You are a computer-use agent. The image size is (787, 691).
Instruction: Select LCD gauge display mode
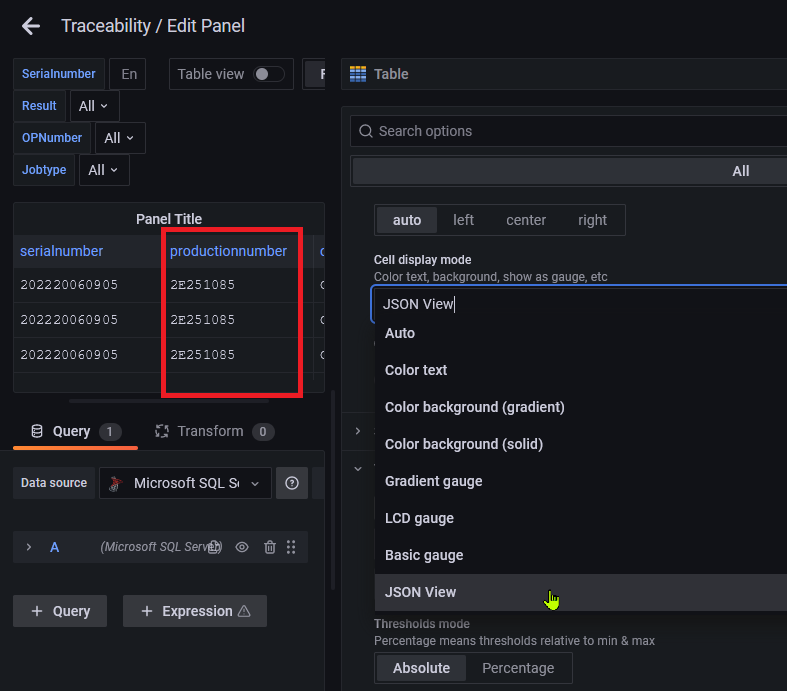[581, 518]
